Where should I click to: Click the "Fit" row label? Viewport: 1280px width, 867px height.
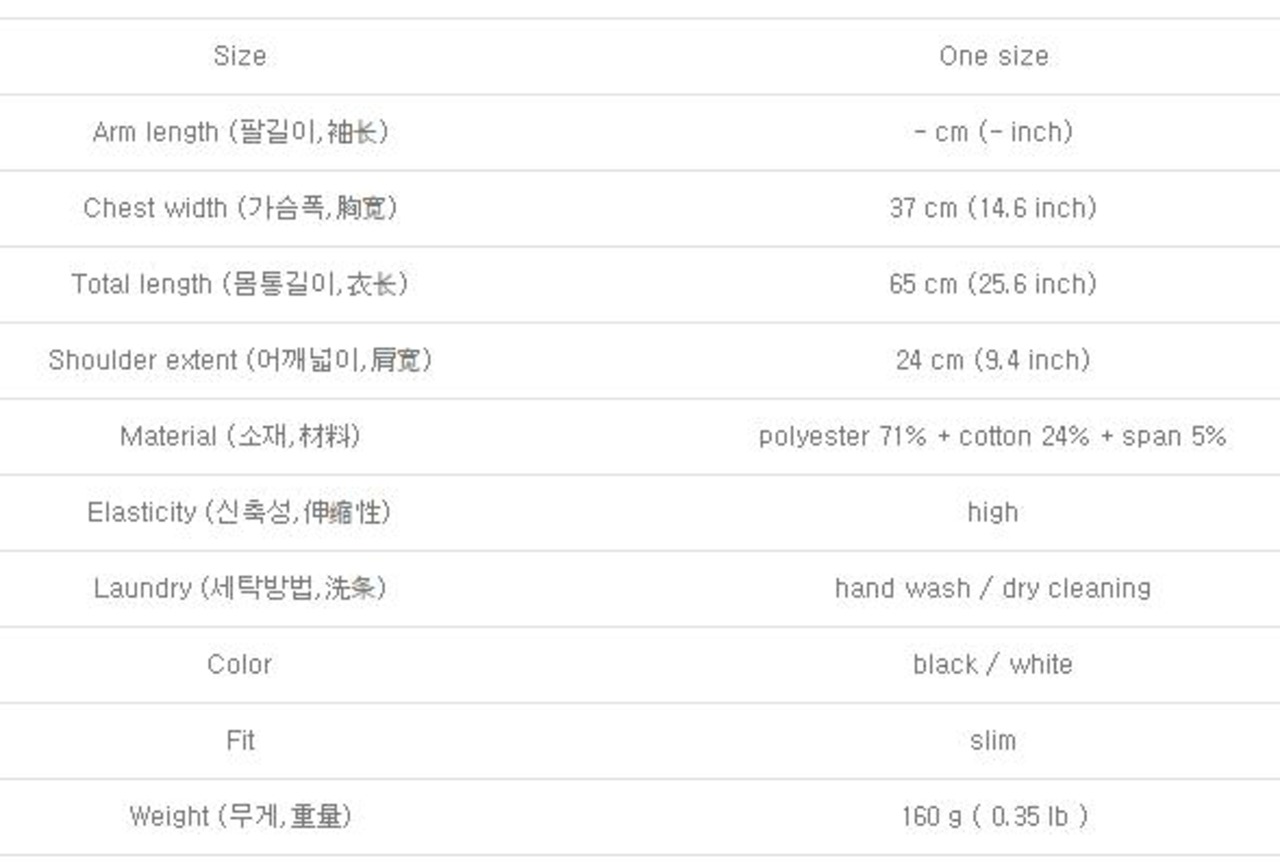239,740
